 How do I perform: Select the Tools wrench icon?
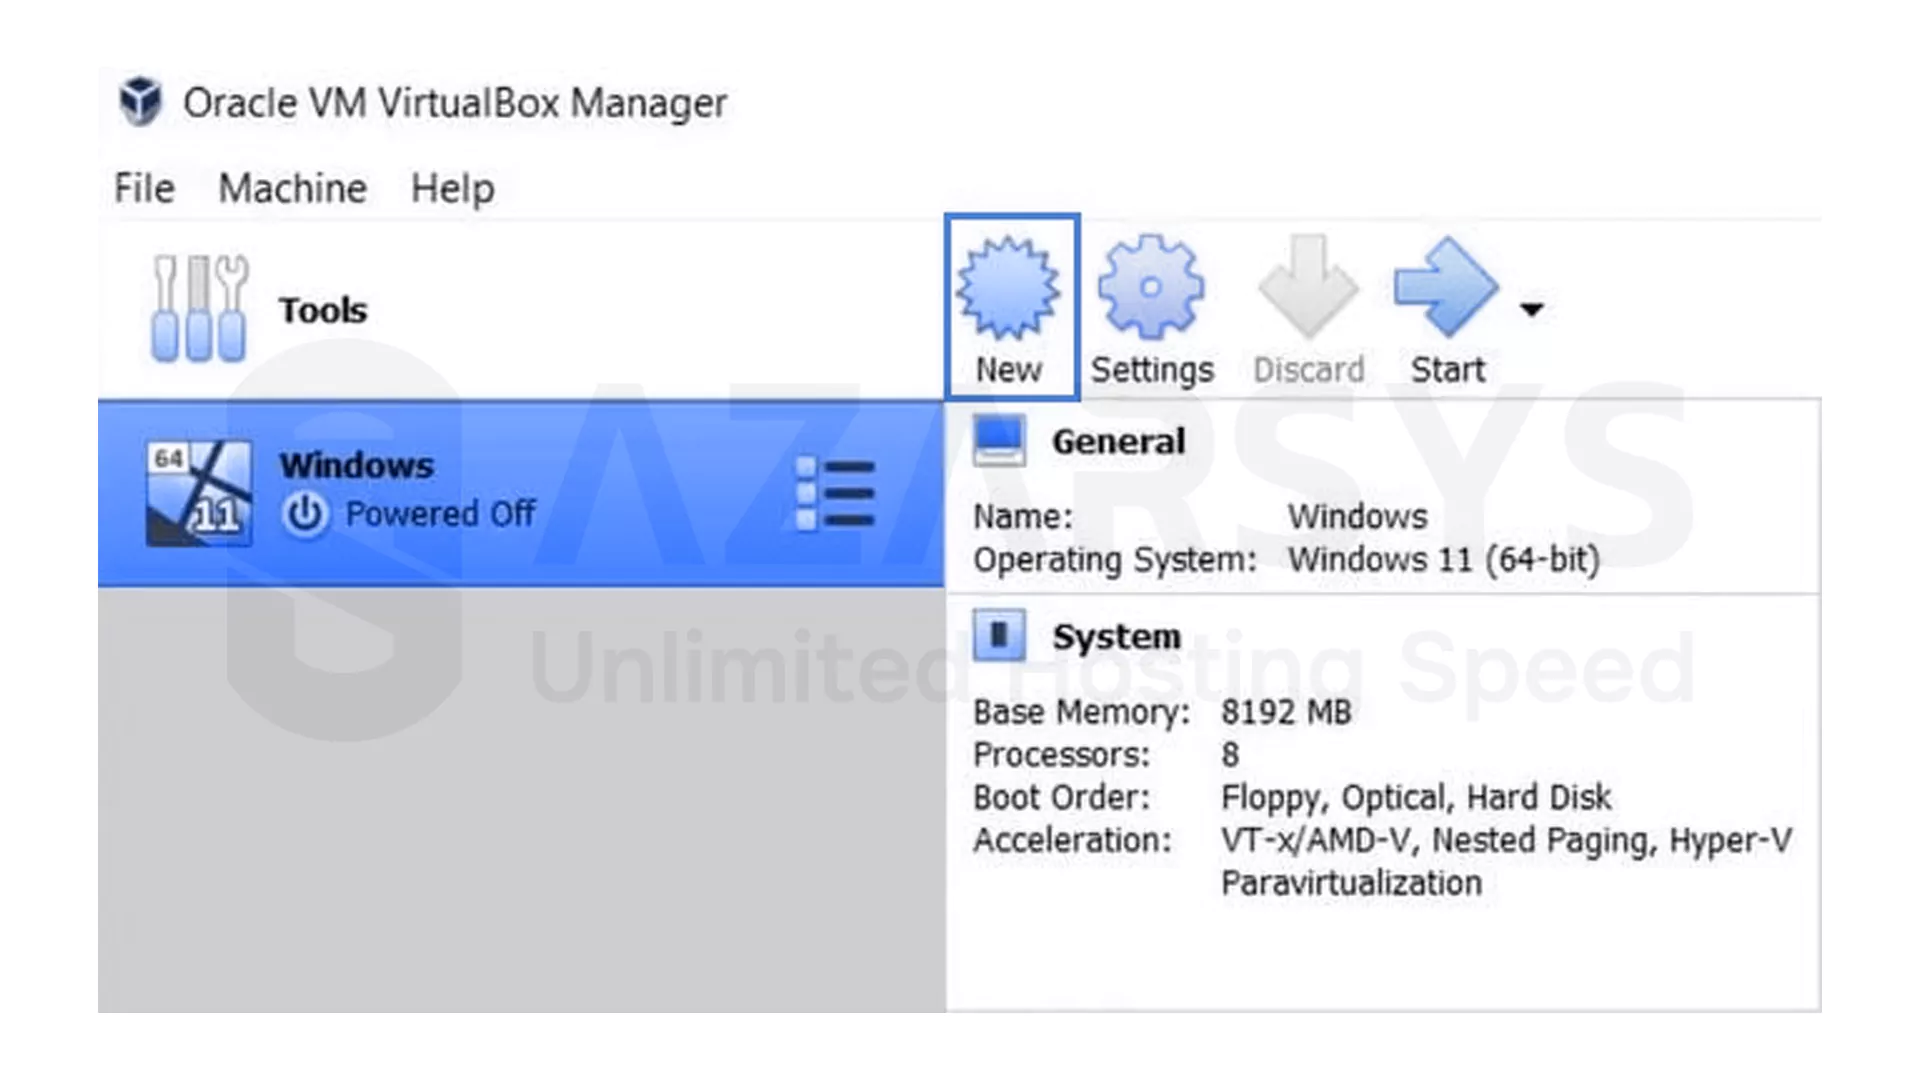coord(199,308)
